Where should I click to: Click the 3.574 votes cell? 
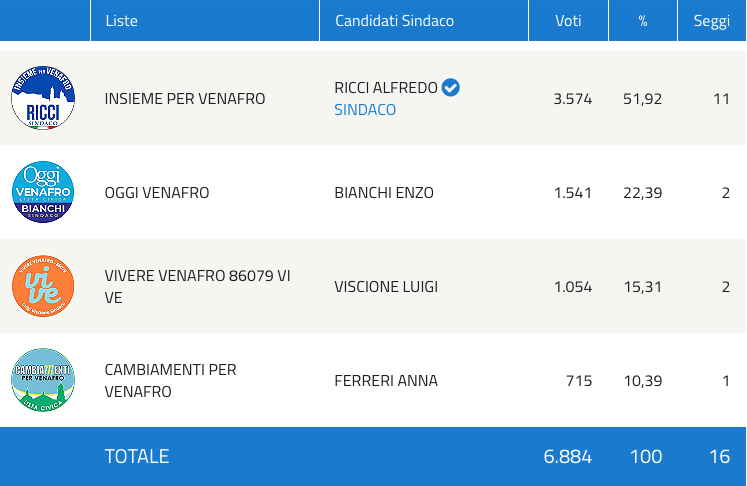(573, 99)
